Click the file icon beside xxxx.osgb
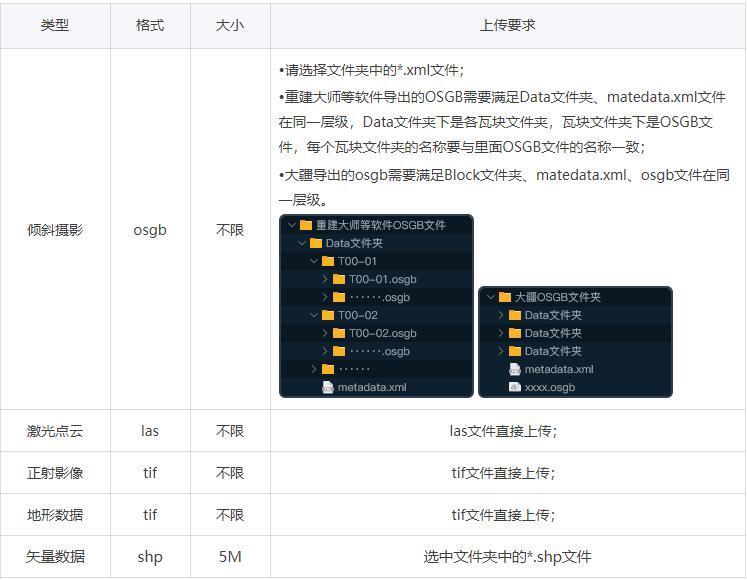Image resolution: width=747 pixels, height=580 pixels. pos(515,387)
